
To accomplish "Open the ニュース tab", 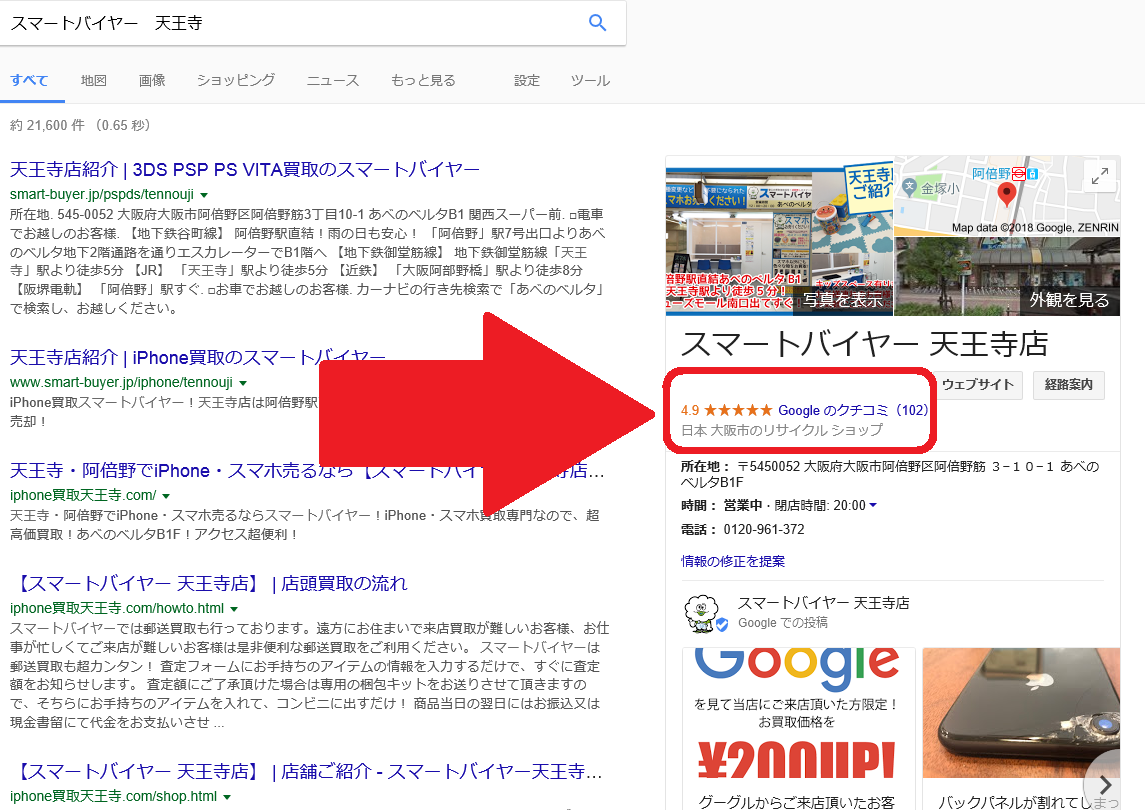I will point(333,80).
